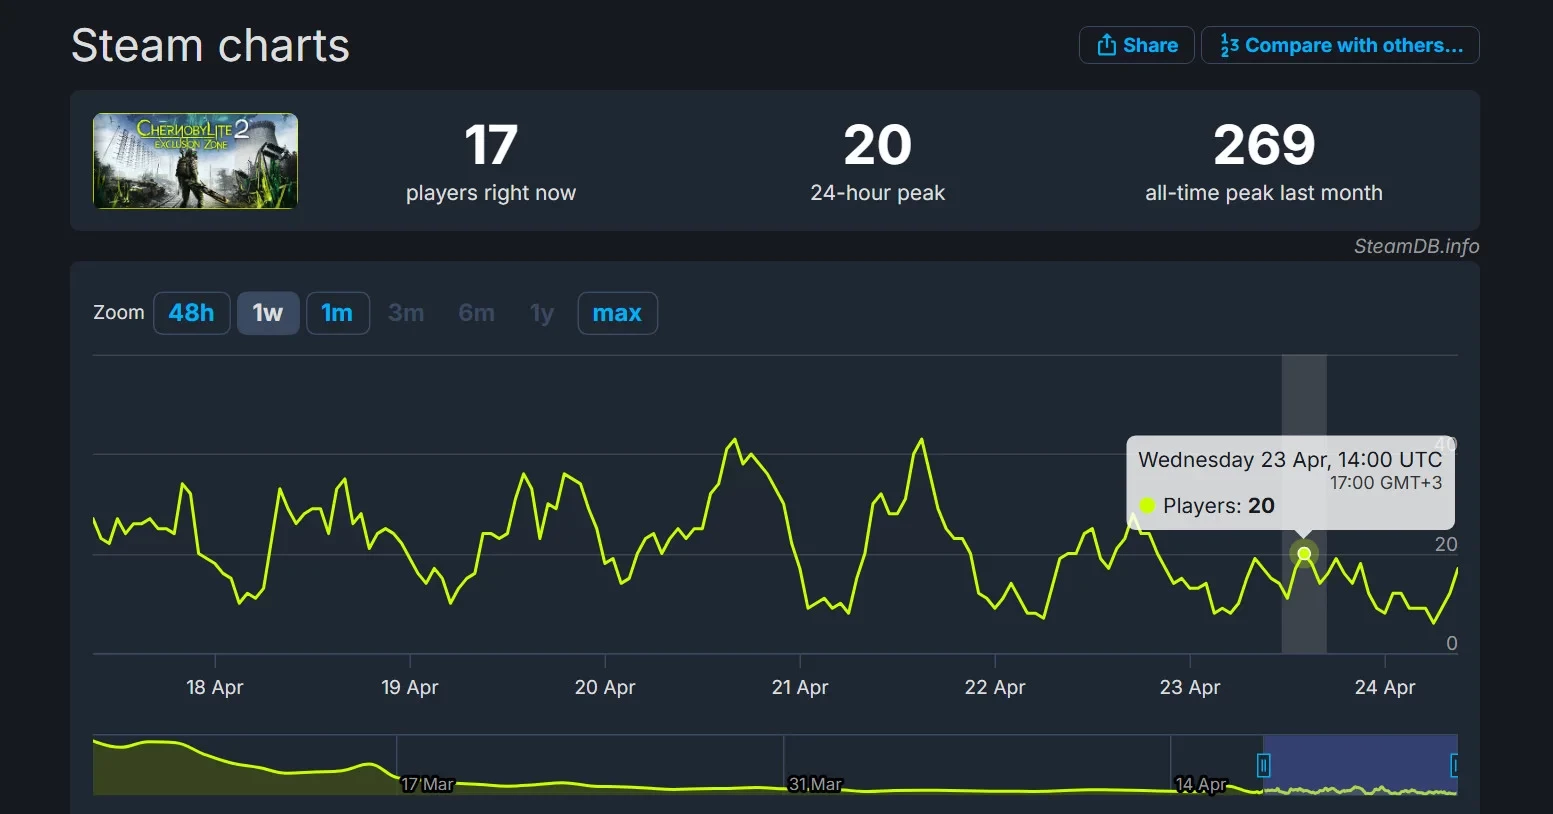Jump to 31 Mar in navigator
The image size is (1553, 814).
tap(815, 784)
